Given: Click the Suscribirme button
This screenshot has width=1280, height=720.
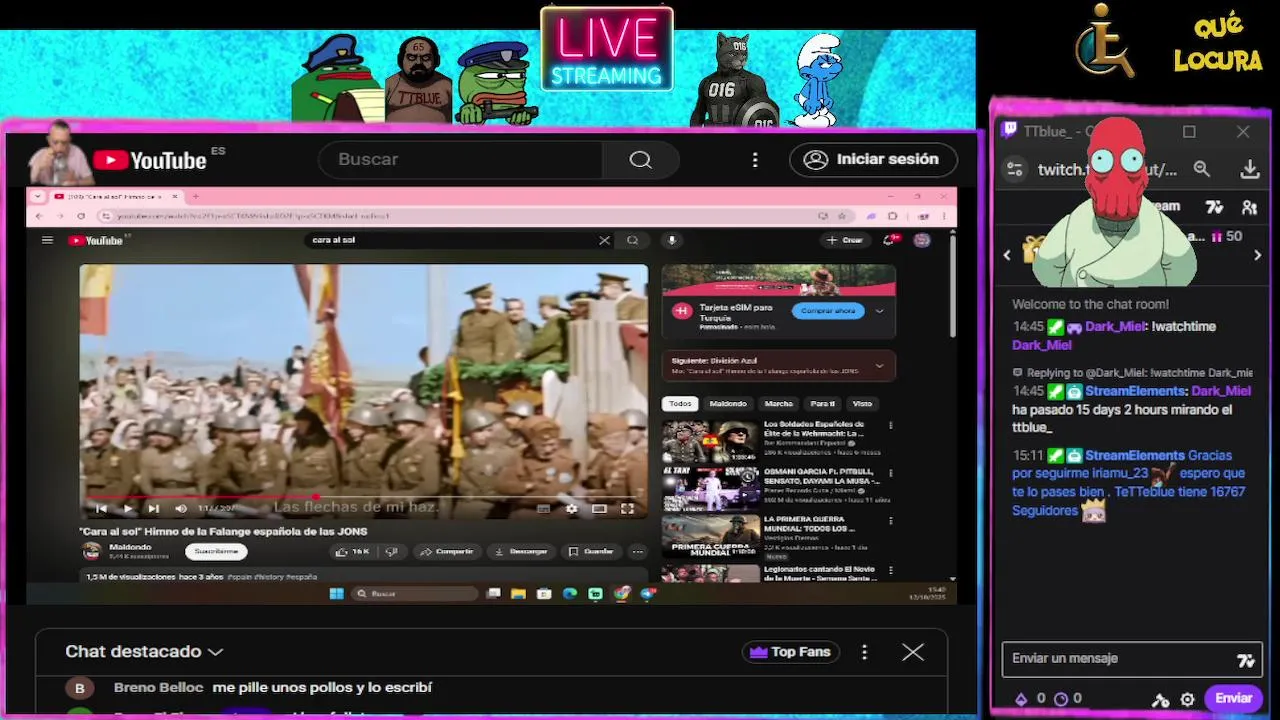Looking at the screenshot, I should tap(216, 551).
